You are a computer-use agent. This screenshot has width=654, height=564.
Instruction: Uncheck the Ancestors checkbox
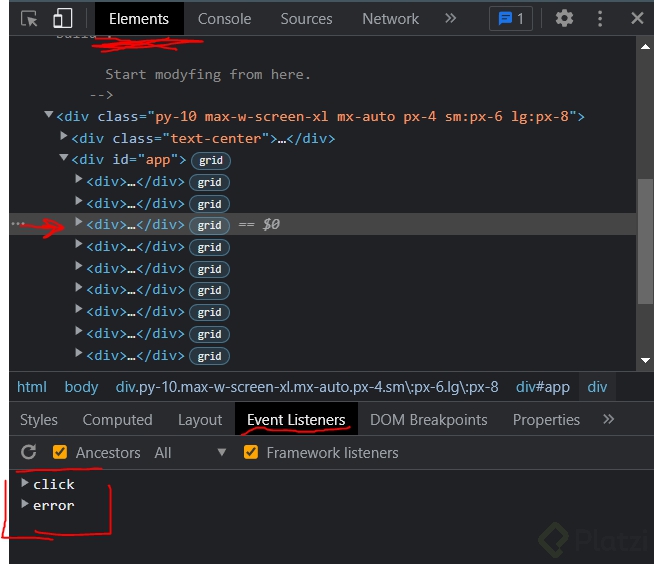(60, 452)
